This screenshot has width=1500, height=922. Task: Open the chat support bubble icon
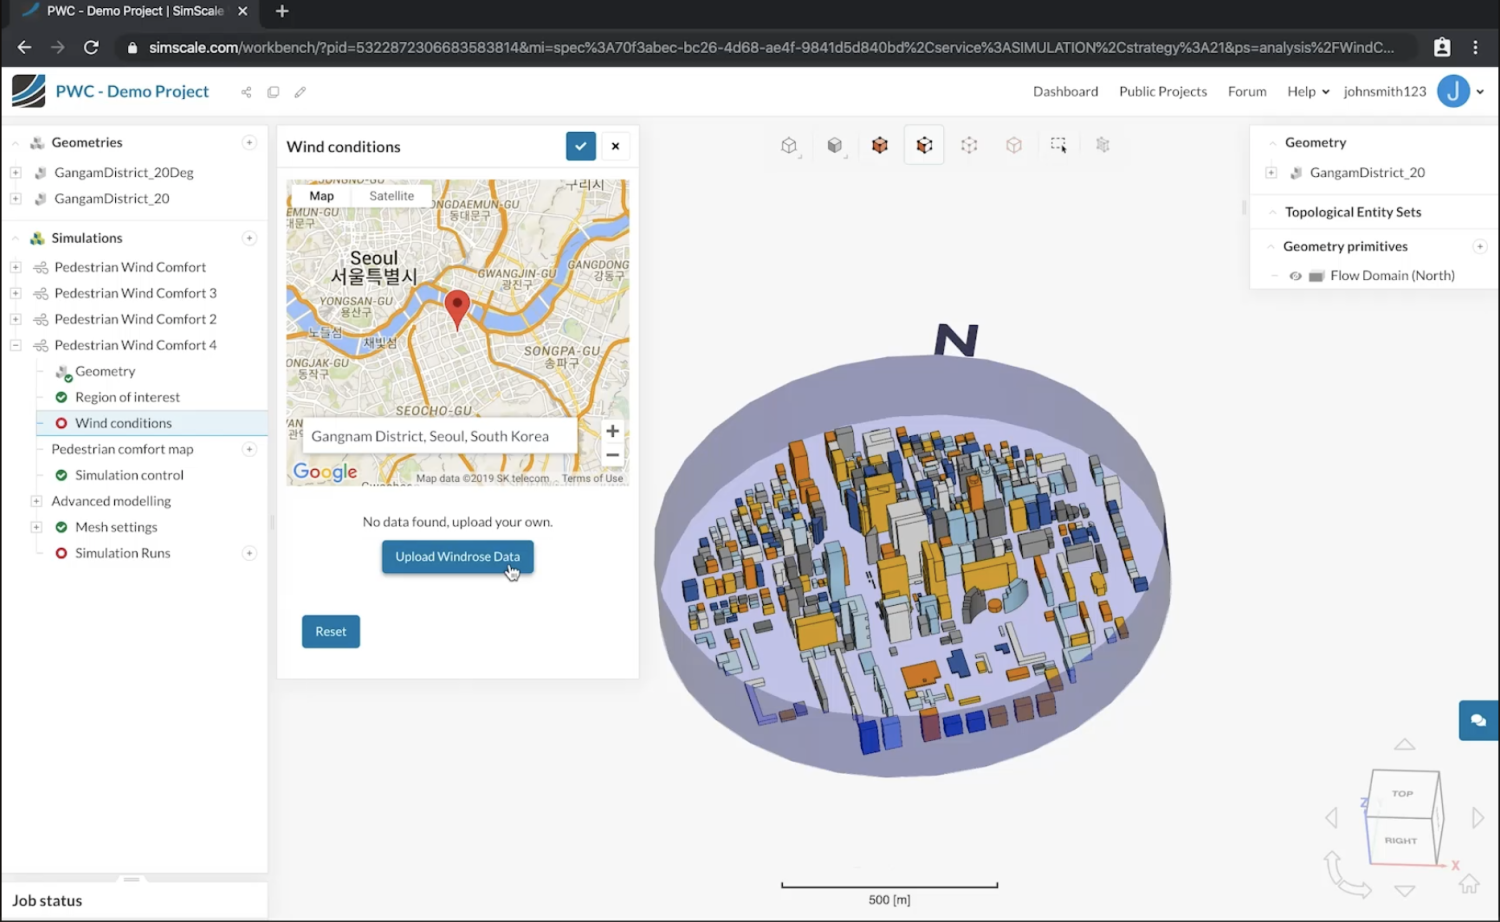point(1478,720)
